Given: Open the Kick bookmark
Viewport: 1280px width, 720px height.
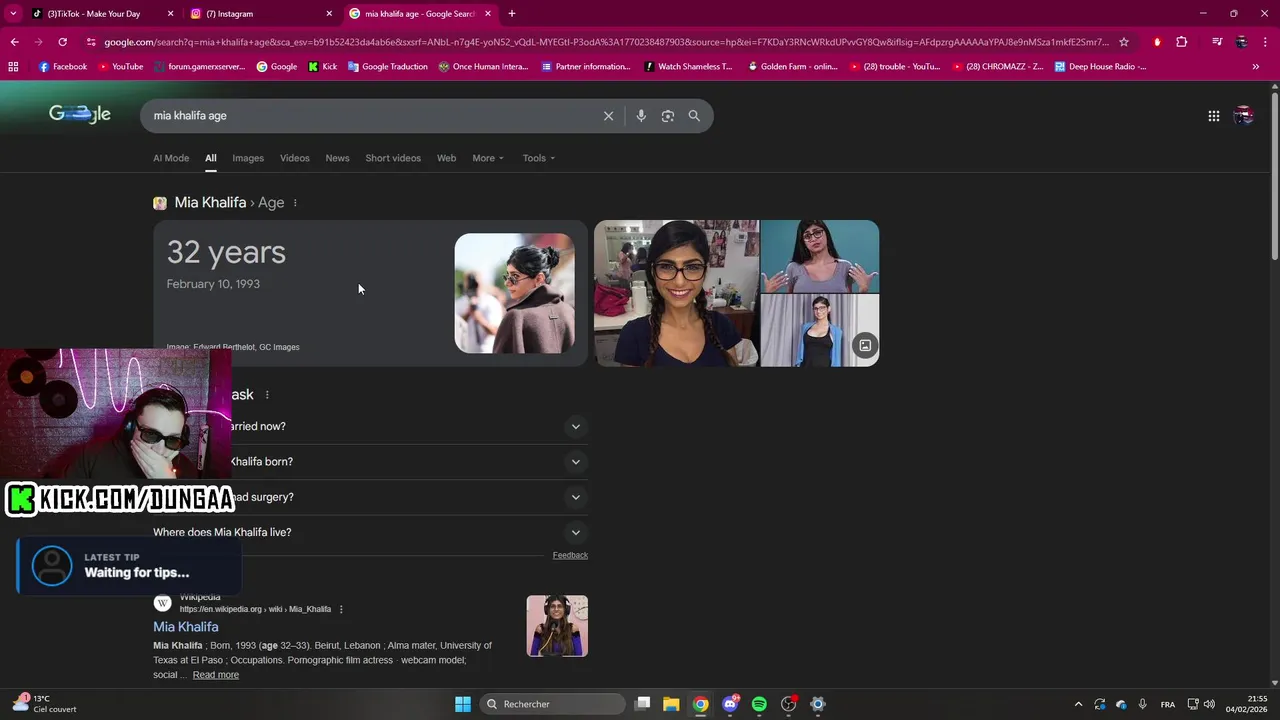Looking at the screenshot, I should [322, 67].
